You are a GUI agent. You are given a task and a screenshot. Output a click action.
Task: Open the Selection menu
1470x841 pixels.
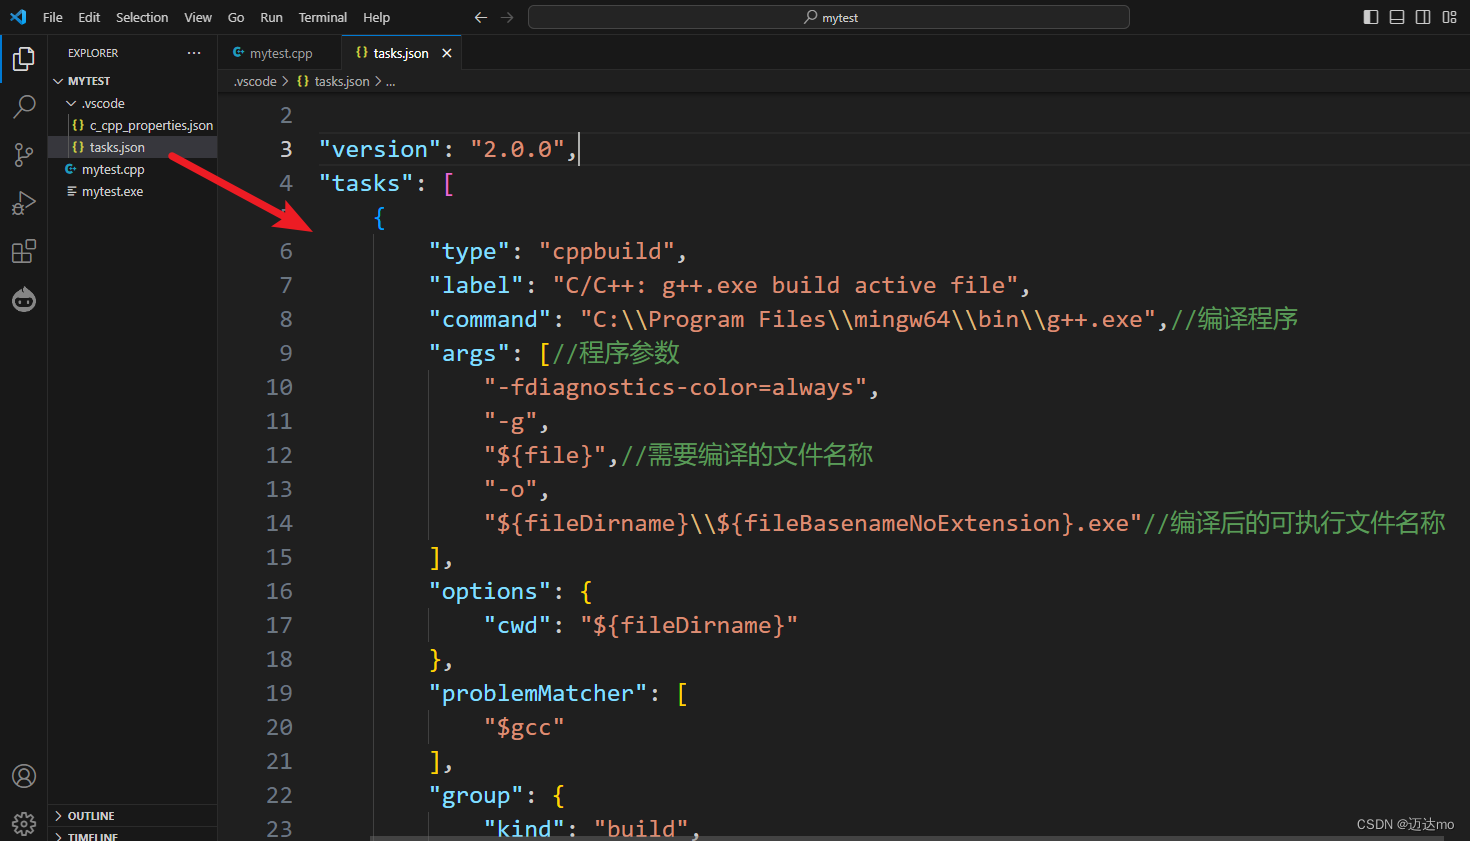[142, 17]
